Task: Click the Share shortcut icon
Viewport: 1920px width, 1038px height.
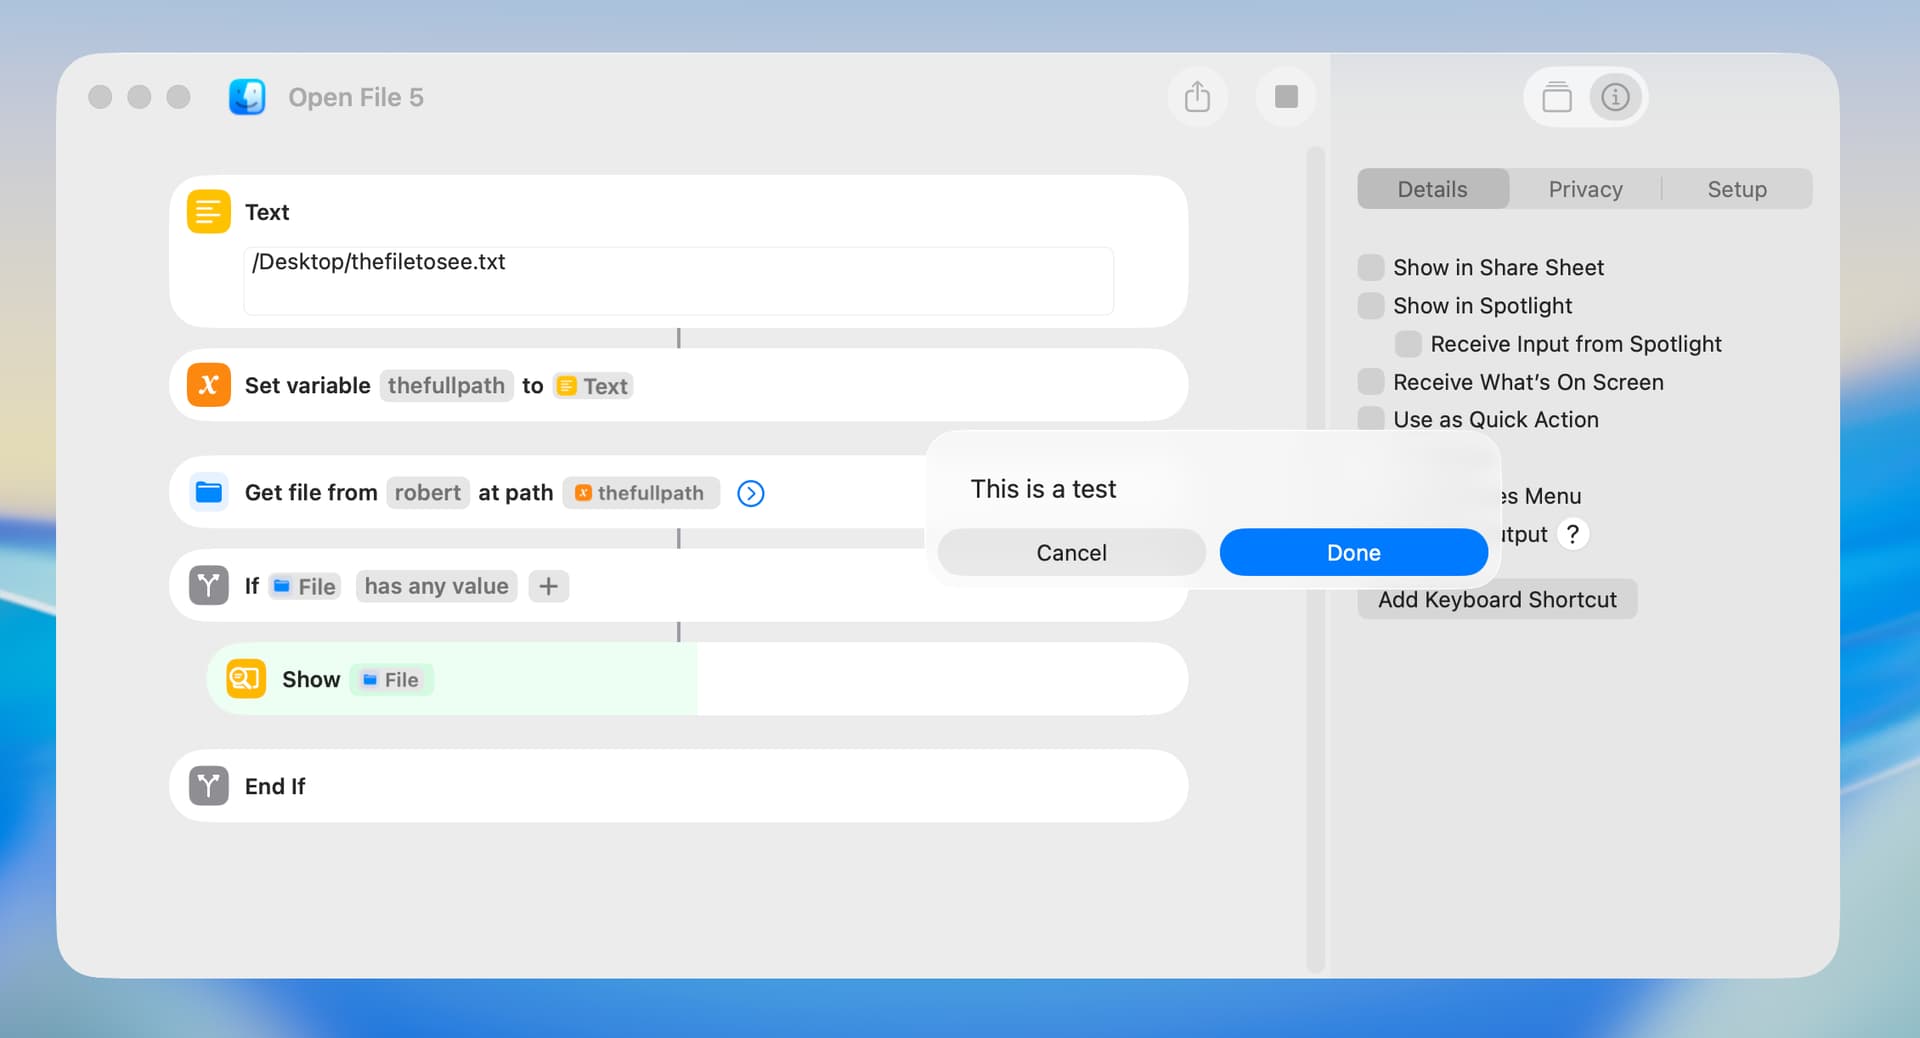Action: (1197, 97)
